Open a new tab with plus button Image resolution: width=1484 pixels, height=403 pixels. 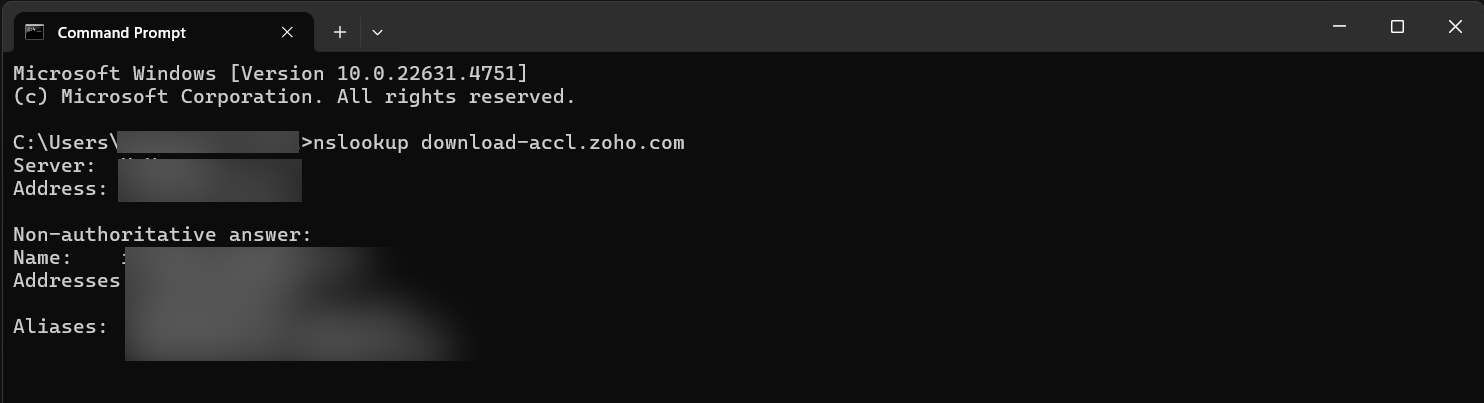click(340, 32)
